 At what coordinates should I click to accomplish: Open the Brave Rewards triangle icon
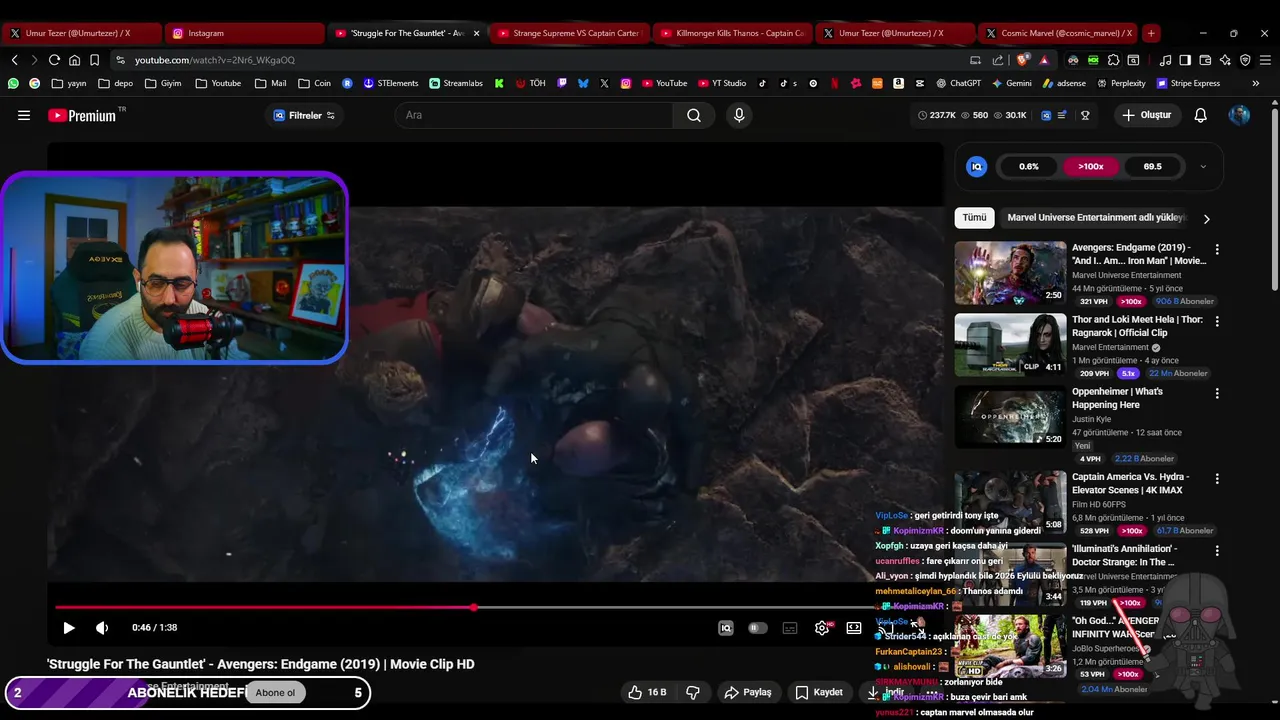(1044, 60)
